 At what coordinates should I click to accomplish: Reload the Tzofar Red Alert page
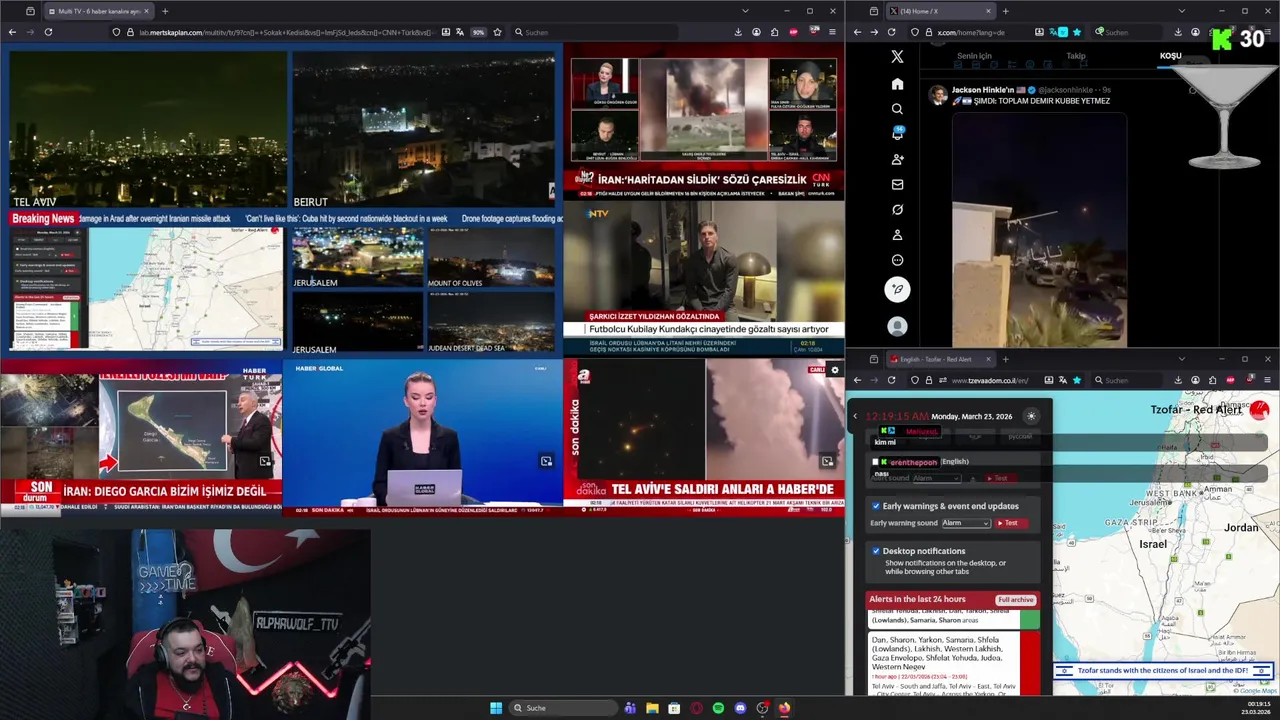coord(893,380)
